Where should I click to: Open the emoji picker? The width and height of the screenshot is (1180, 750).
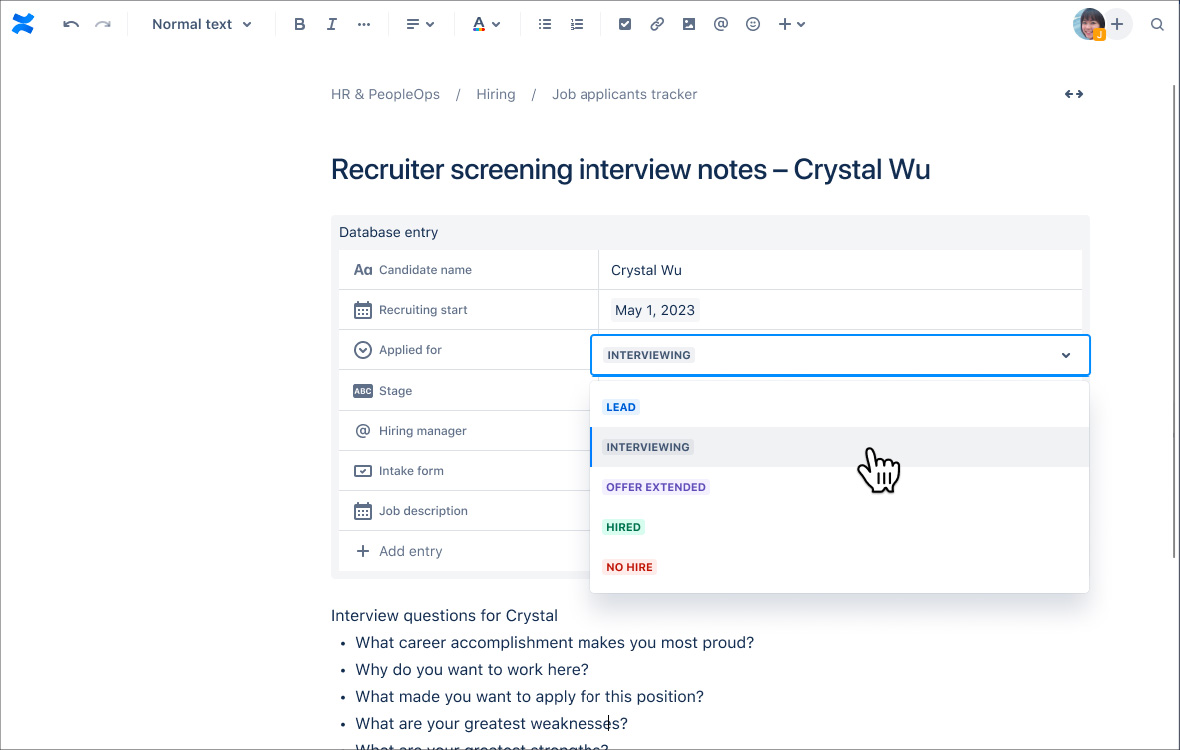tap(753, 24)
